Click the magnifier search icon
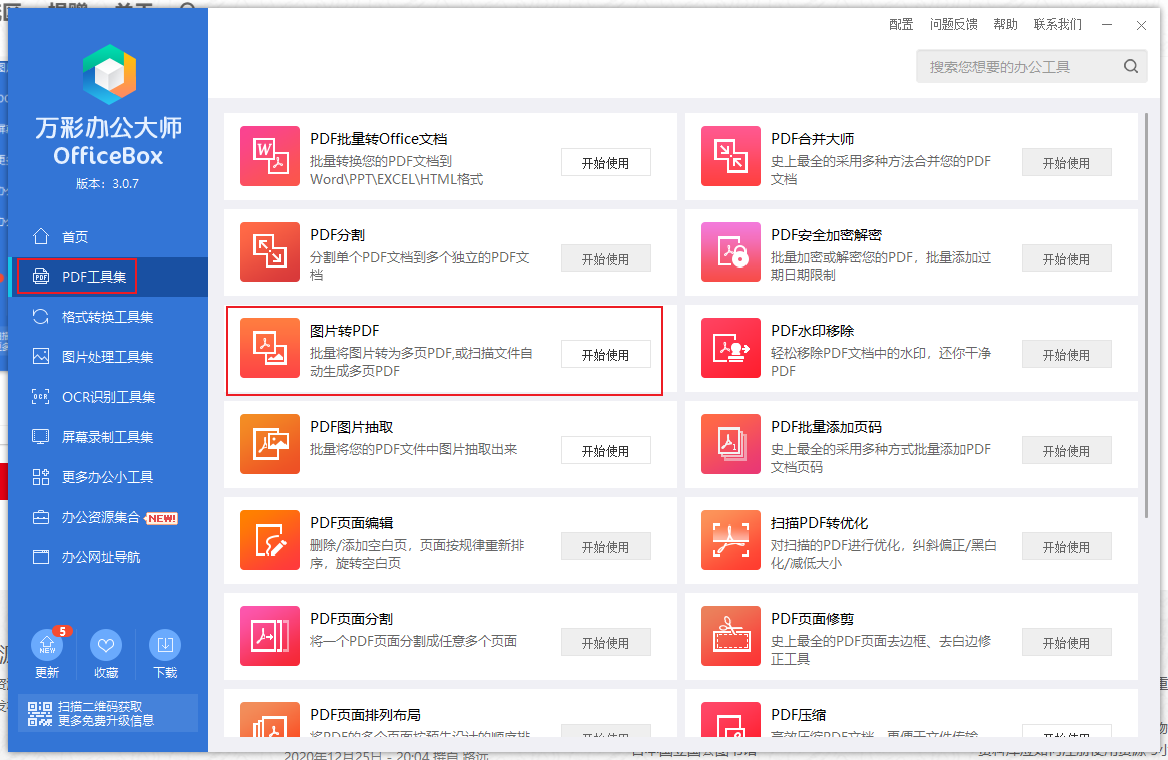1168x760 pixels. pyautogui.click(x=1131, y=66)
